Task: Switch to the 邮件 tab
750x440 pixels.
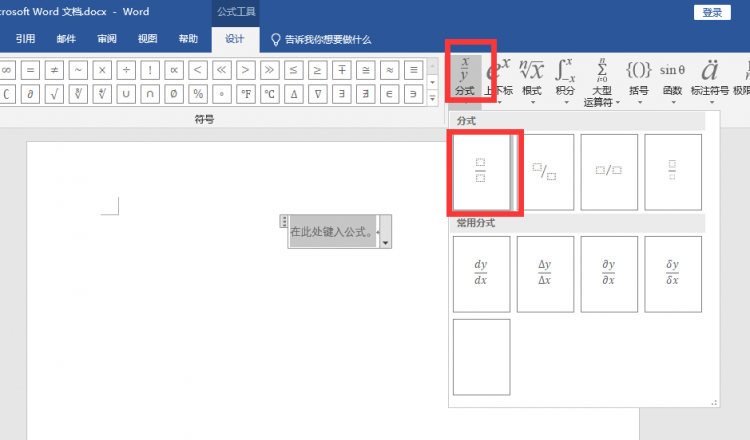Action: [66, 39]
